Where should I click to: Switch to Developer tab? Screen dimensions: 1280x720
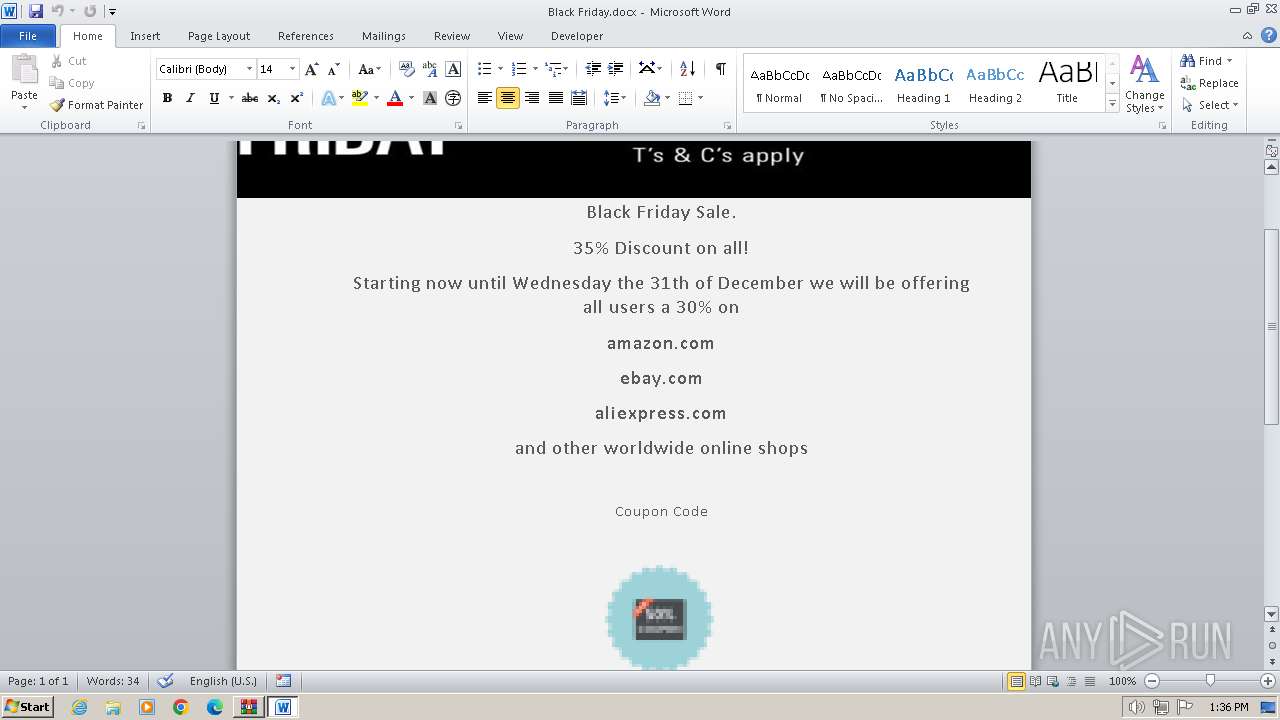point(577,36)
